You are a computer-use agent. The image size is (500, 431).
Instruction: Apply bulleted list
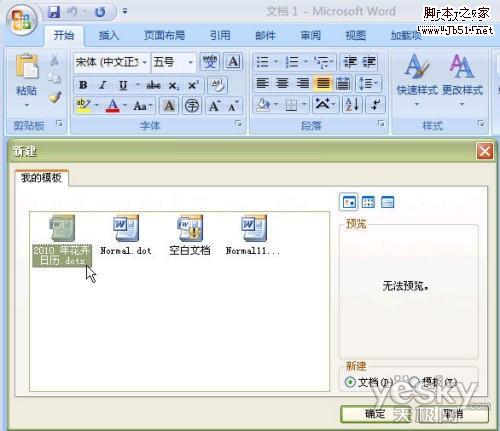[263, 62]
